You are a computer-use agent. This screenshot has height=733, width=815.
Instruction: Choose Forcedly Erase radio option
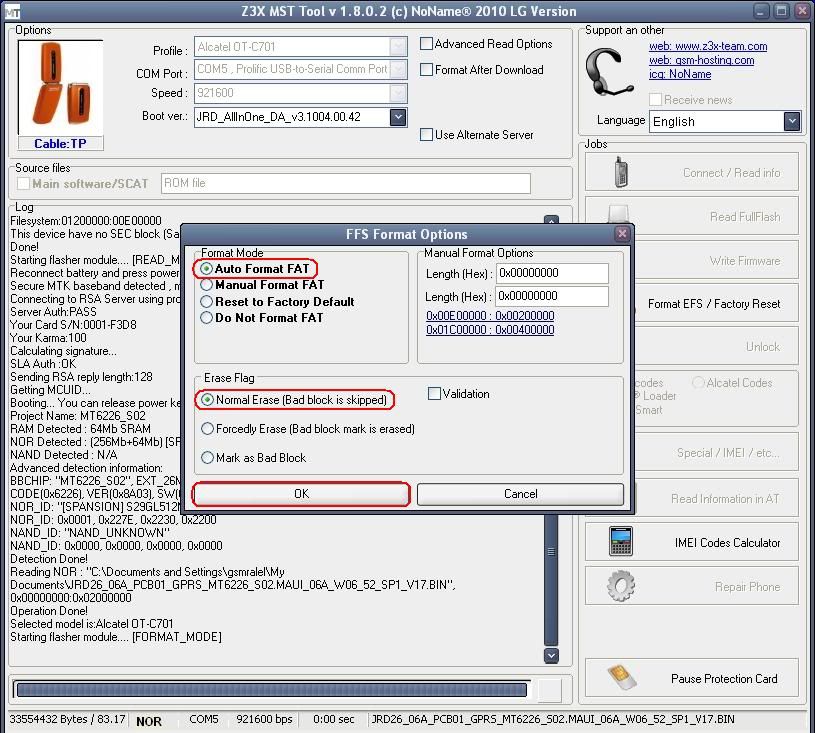point(207,429)
